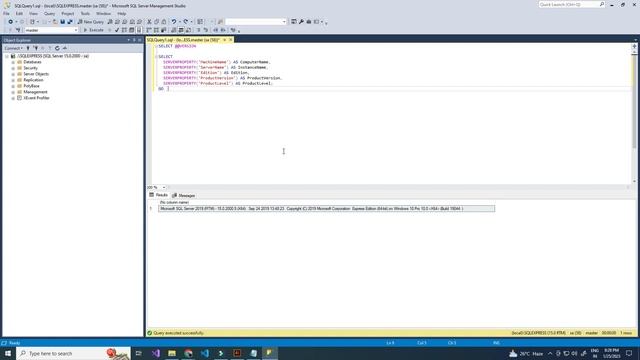
Task: Increase indent of the selected lines
Action: pos(223,30)
